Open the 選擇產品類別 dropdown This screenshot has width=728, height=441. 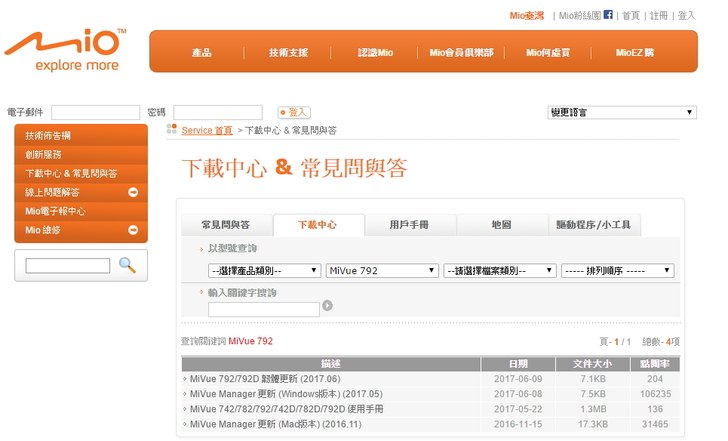coord(264,270)
